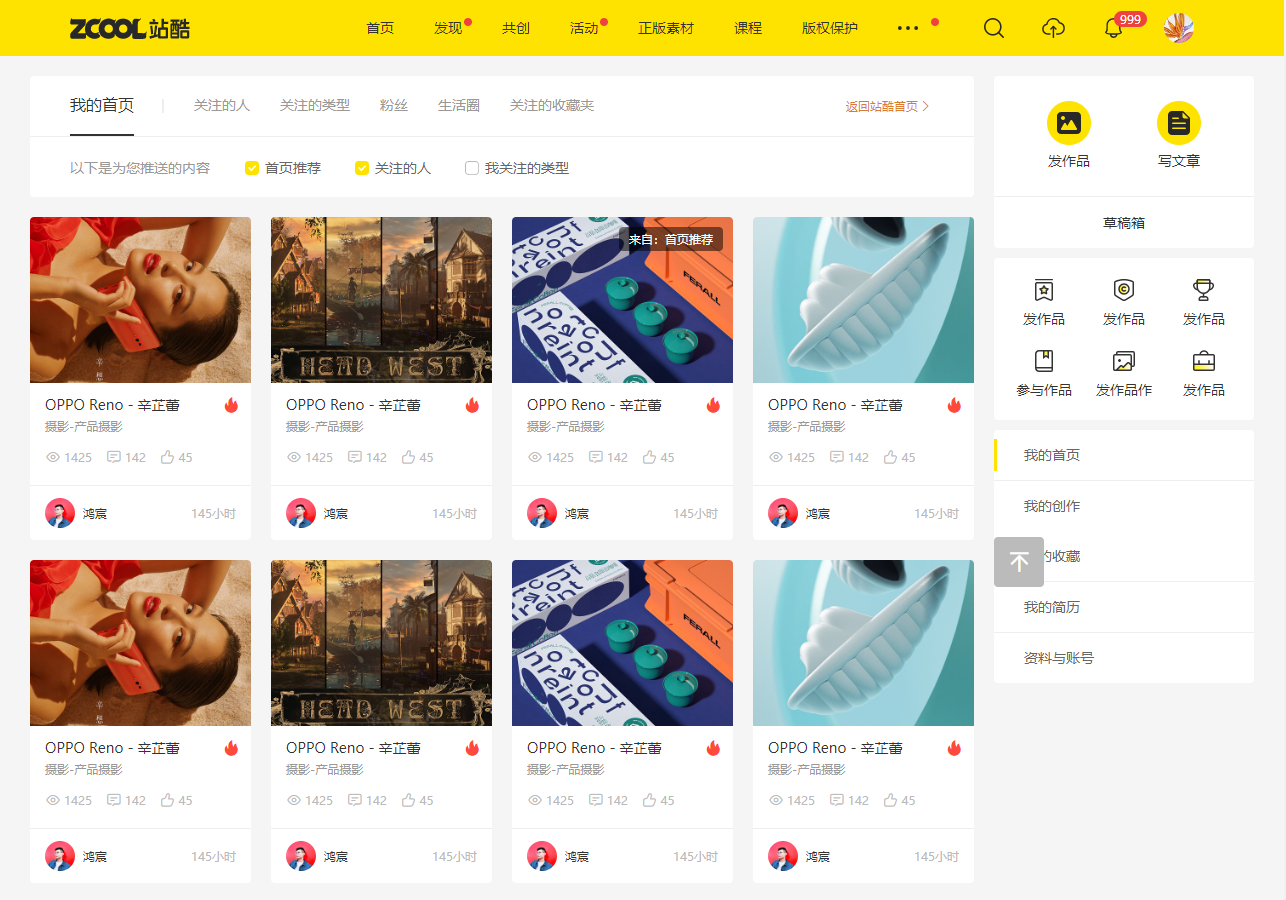Click the 参与作品 book icon
The image size is (1286, 900).
[1044, 361]
